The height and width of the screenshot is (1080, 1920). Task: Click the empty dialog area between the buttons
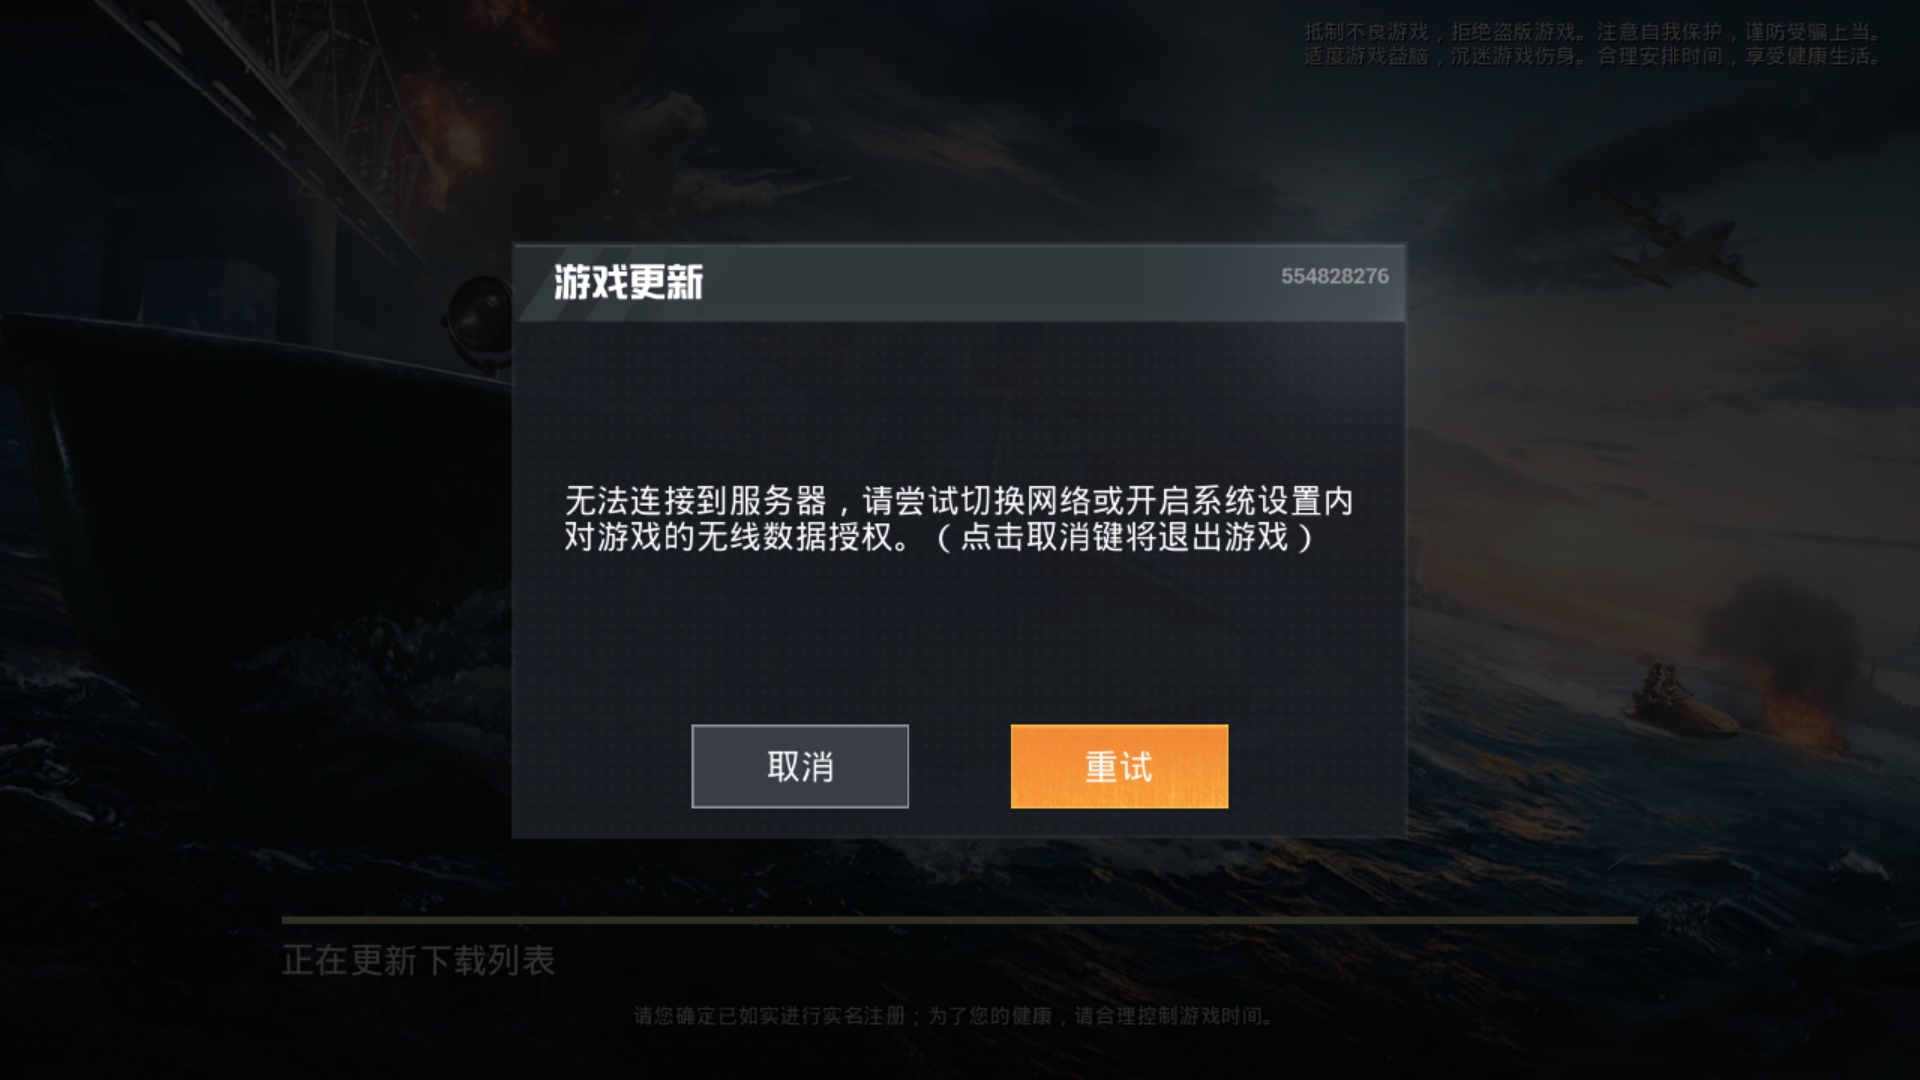coord(960,766)
